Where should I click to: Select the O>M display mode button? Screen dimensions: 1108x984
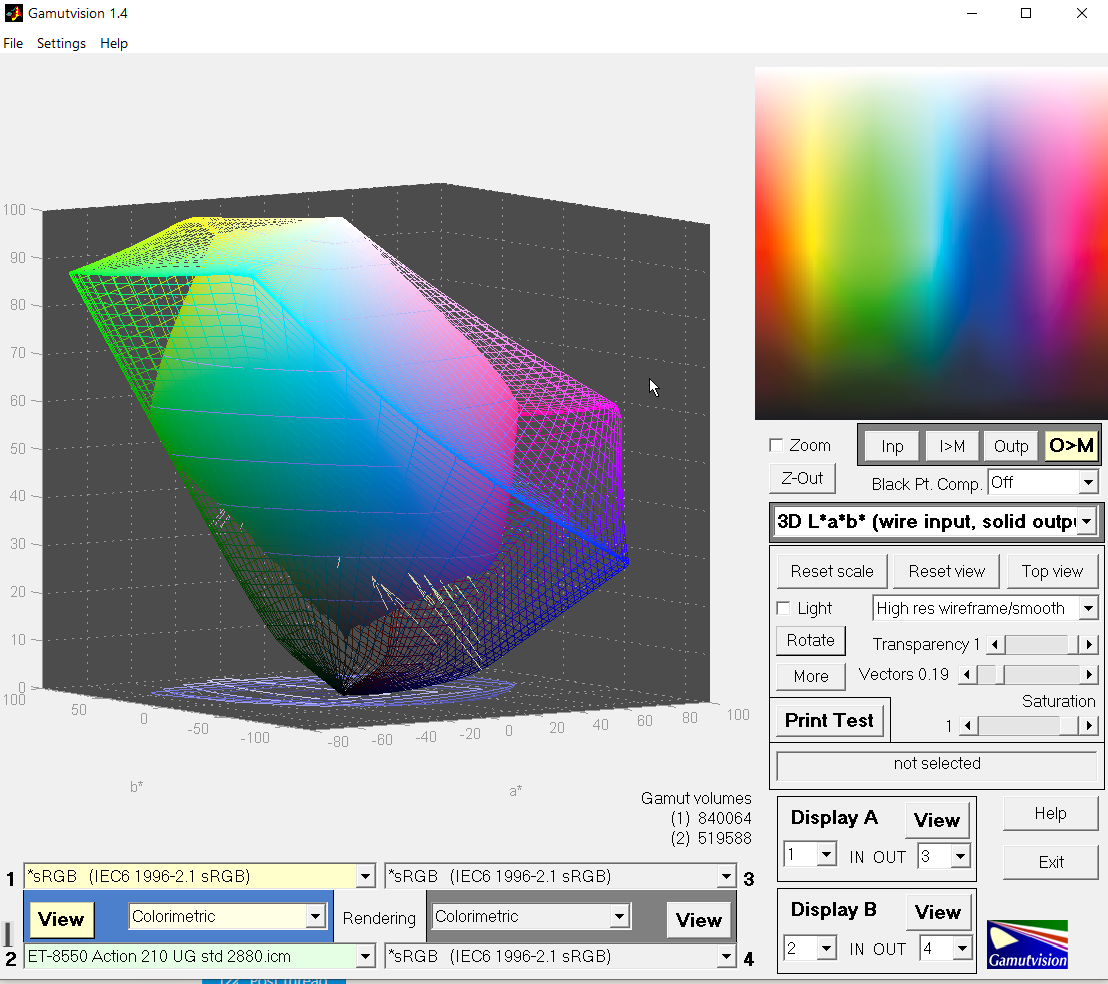tap(1070, 446)
